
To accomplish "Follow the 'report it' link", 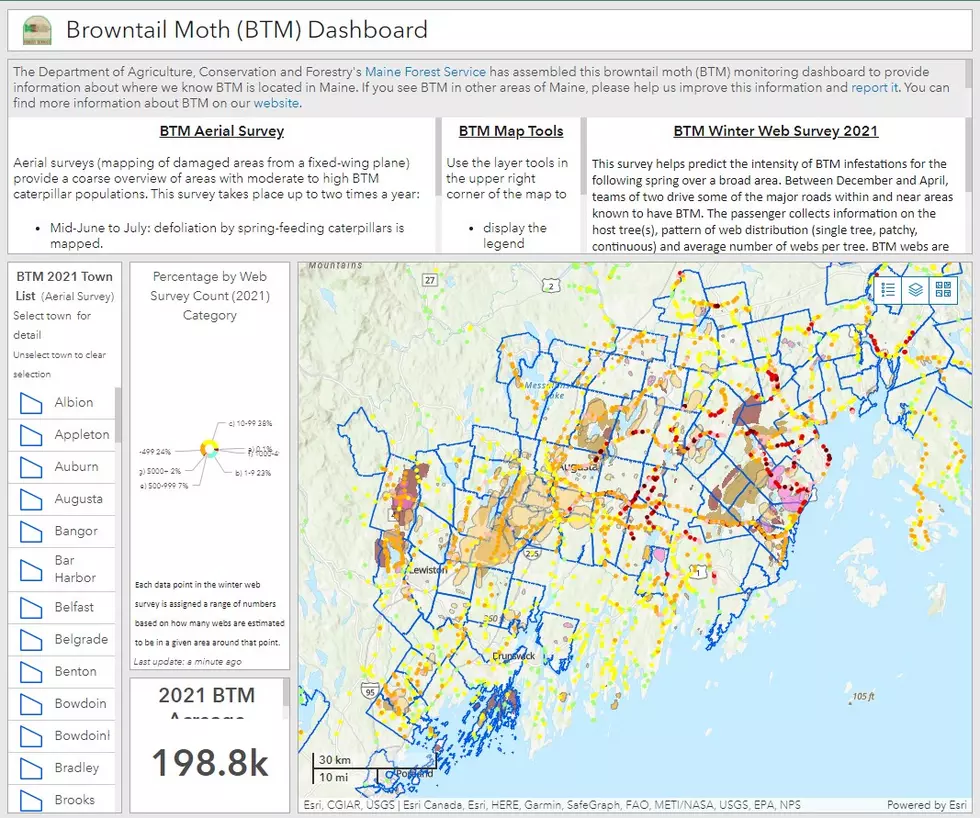I will coord(874,87).
